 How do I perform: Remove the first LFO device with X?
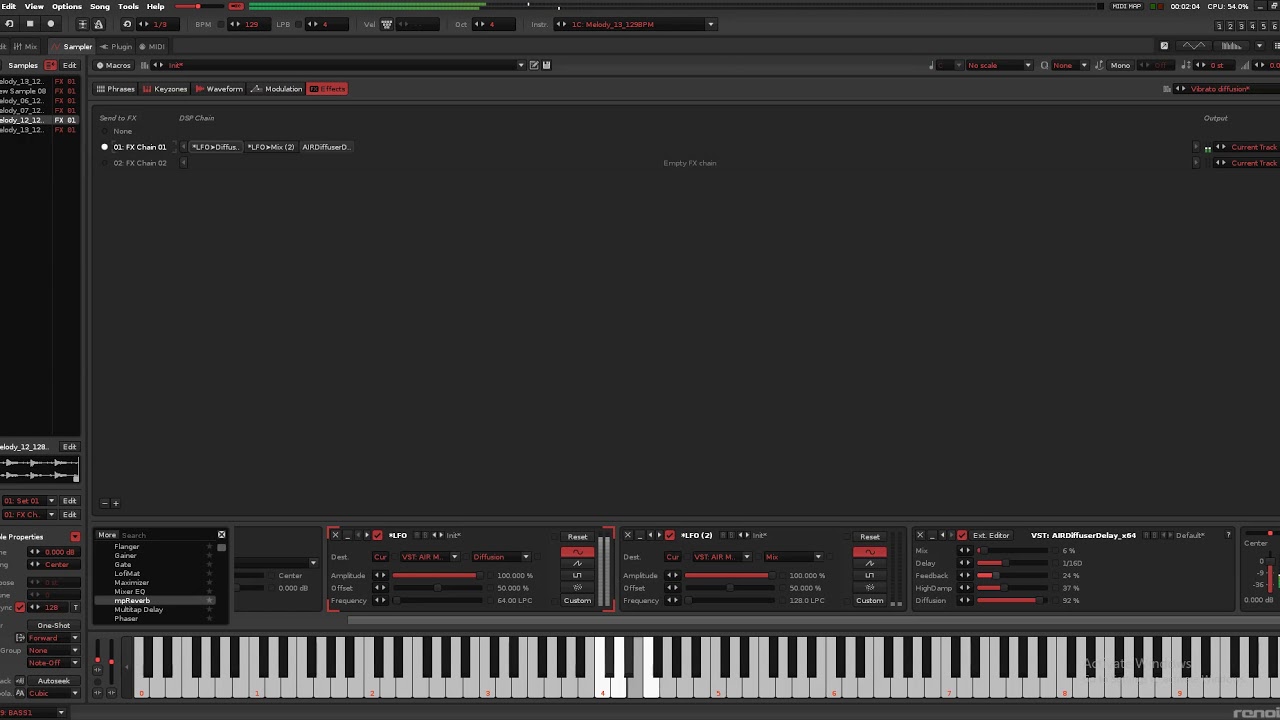tap(335, 535)
